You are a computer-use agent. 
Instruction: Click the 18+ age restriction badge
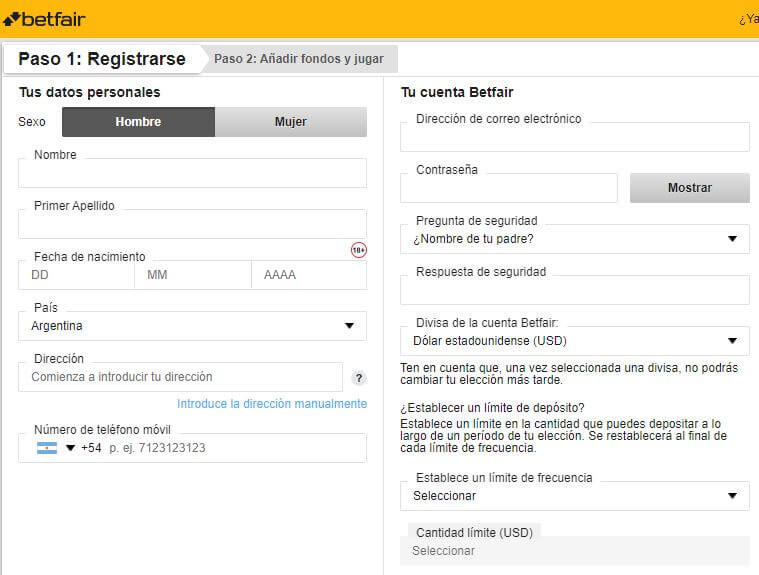point(359,250)
